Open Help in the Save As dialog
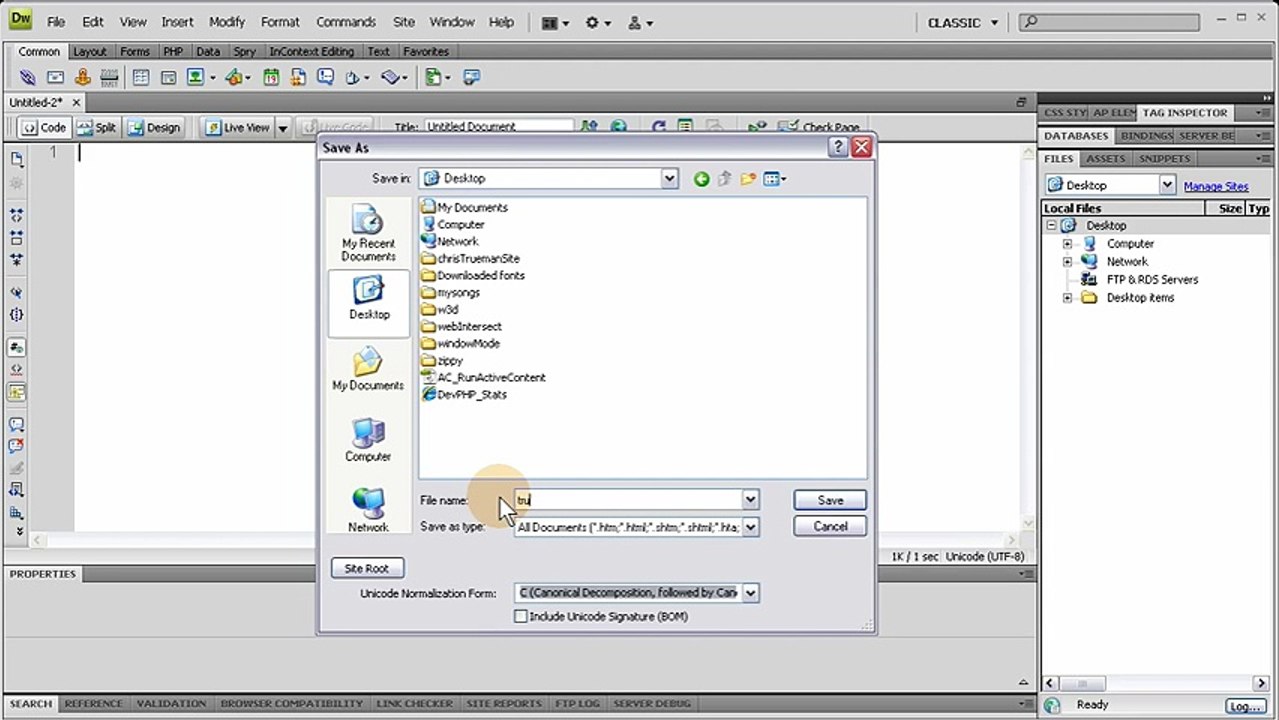This screenshot has height=720, width=1279. point(838,148)
